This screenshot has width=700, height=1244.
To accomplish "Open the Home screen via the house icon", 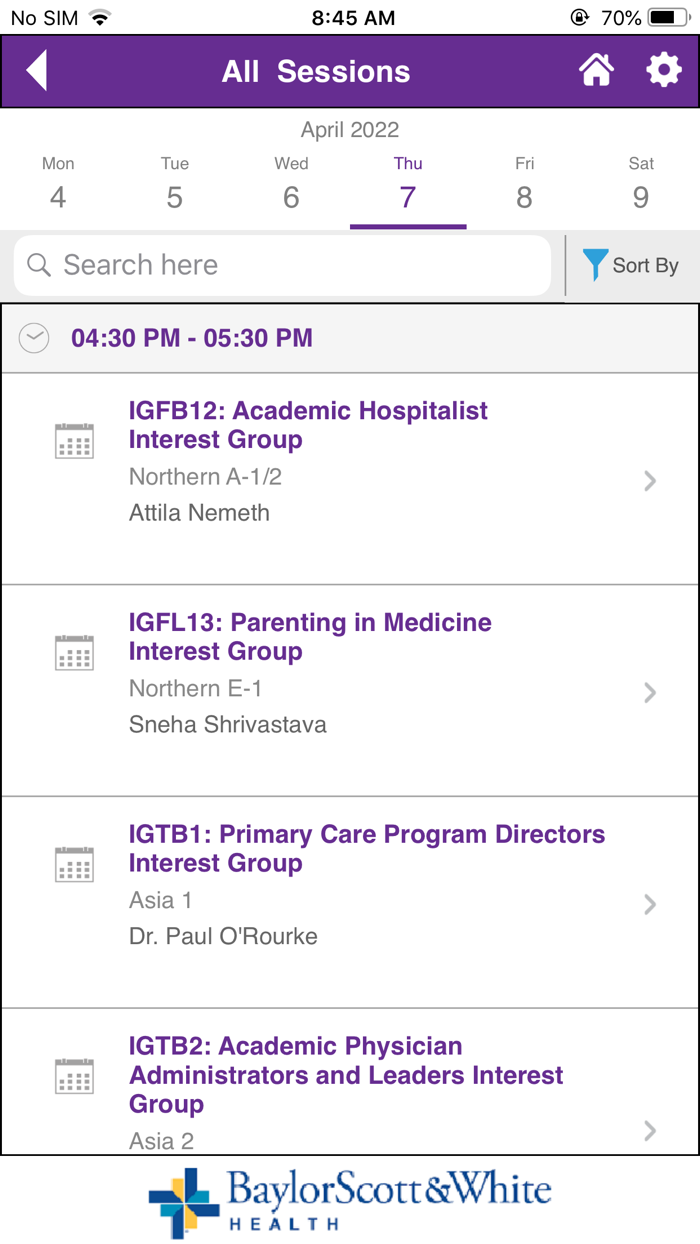I will [x=597, y=70].
